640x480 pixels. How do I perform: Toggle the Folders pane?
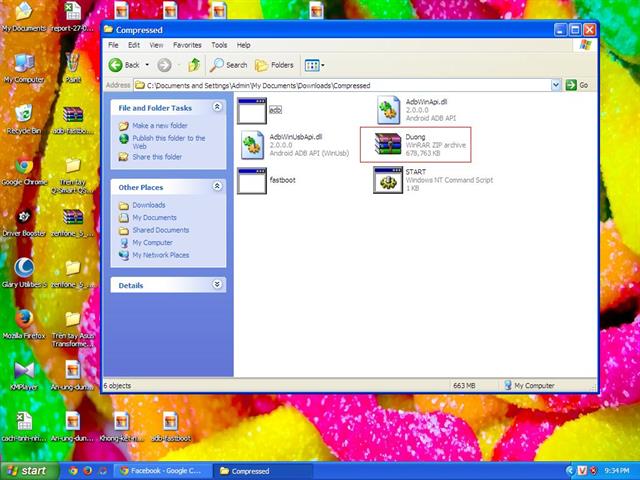point(274,65)
